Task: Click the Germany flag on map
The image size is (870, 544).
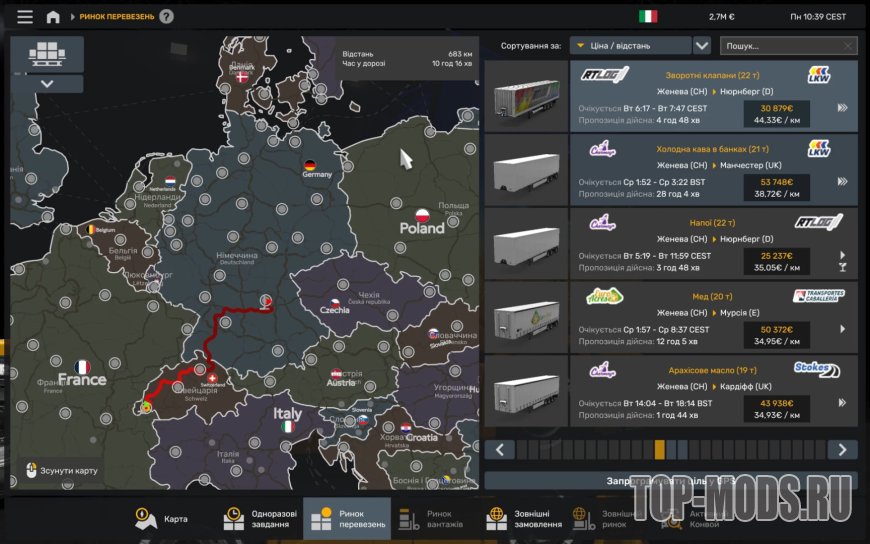Action: [310, 165]
